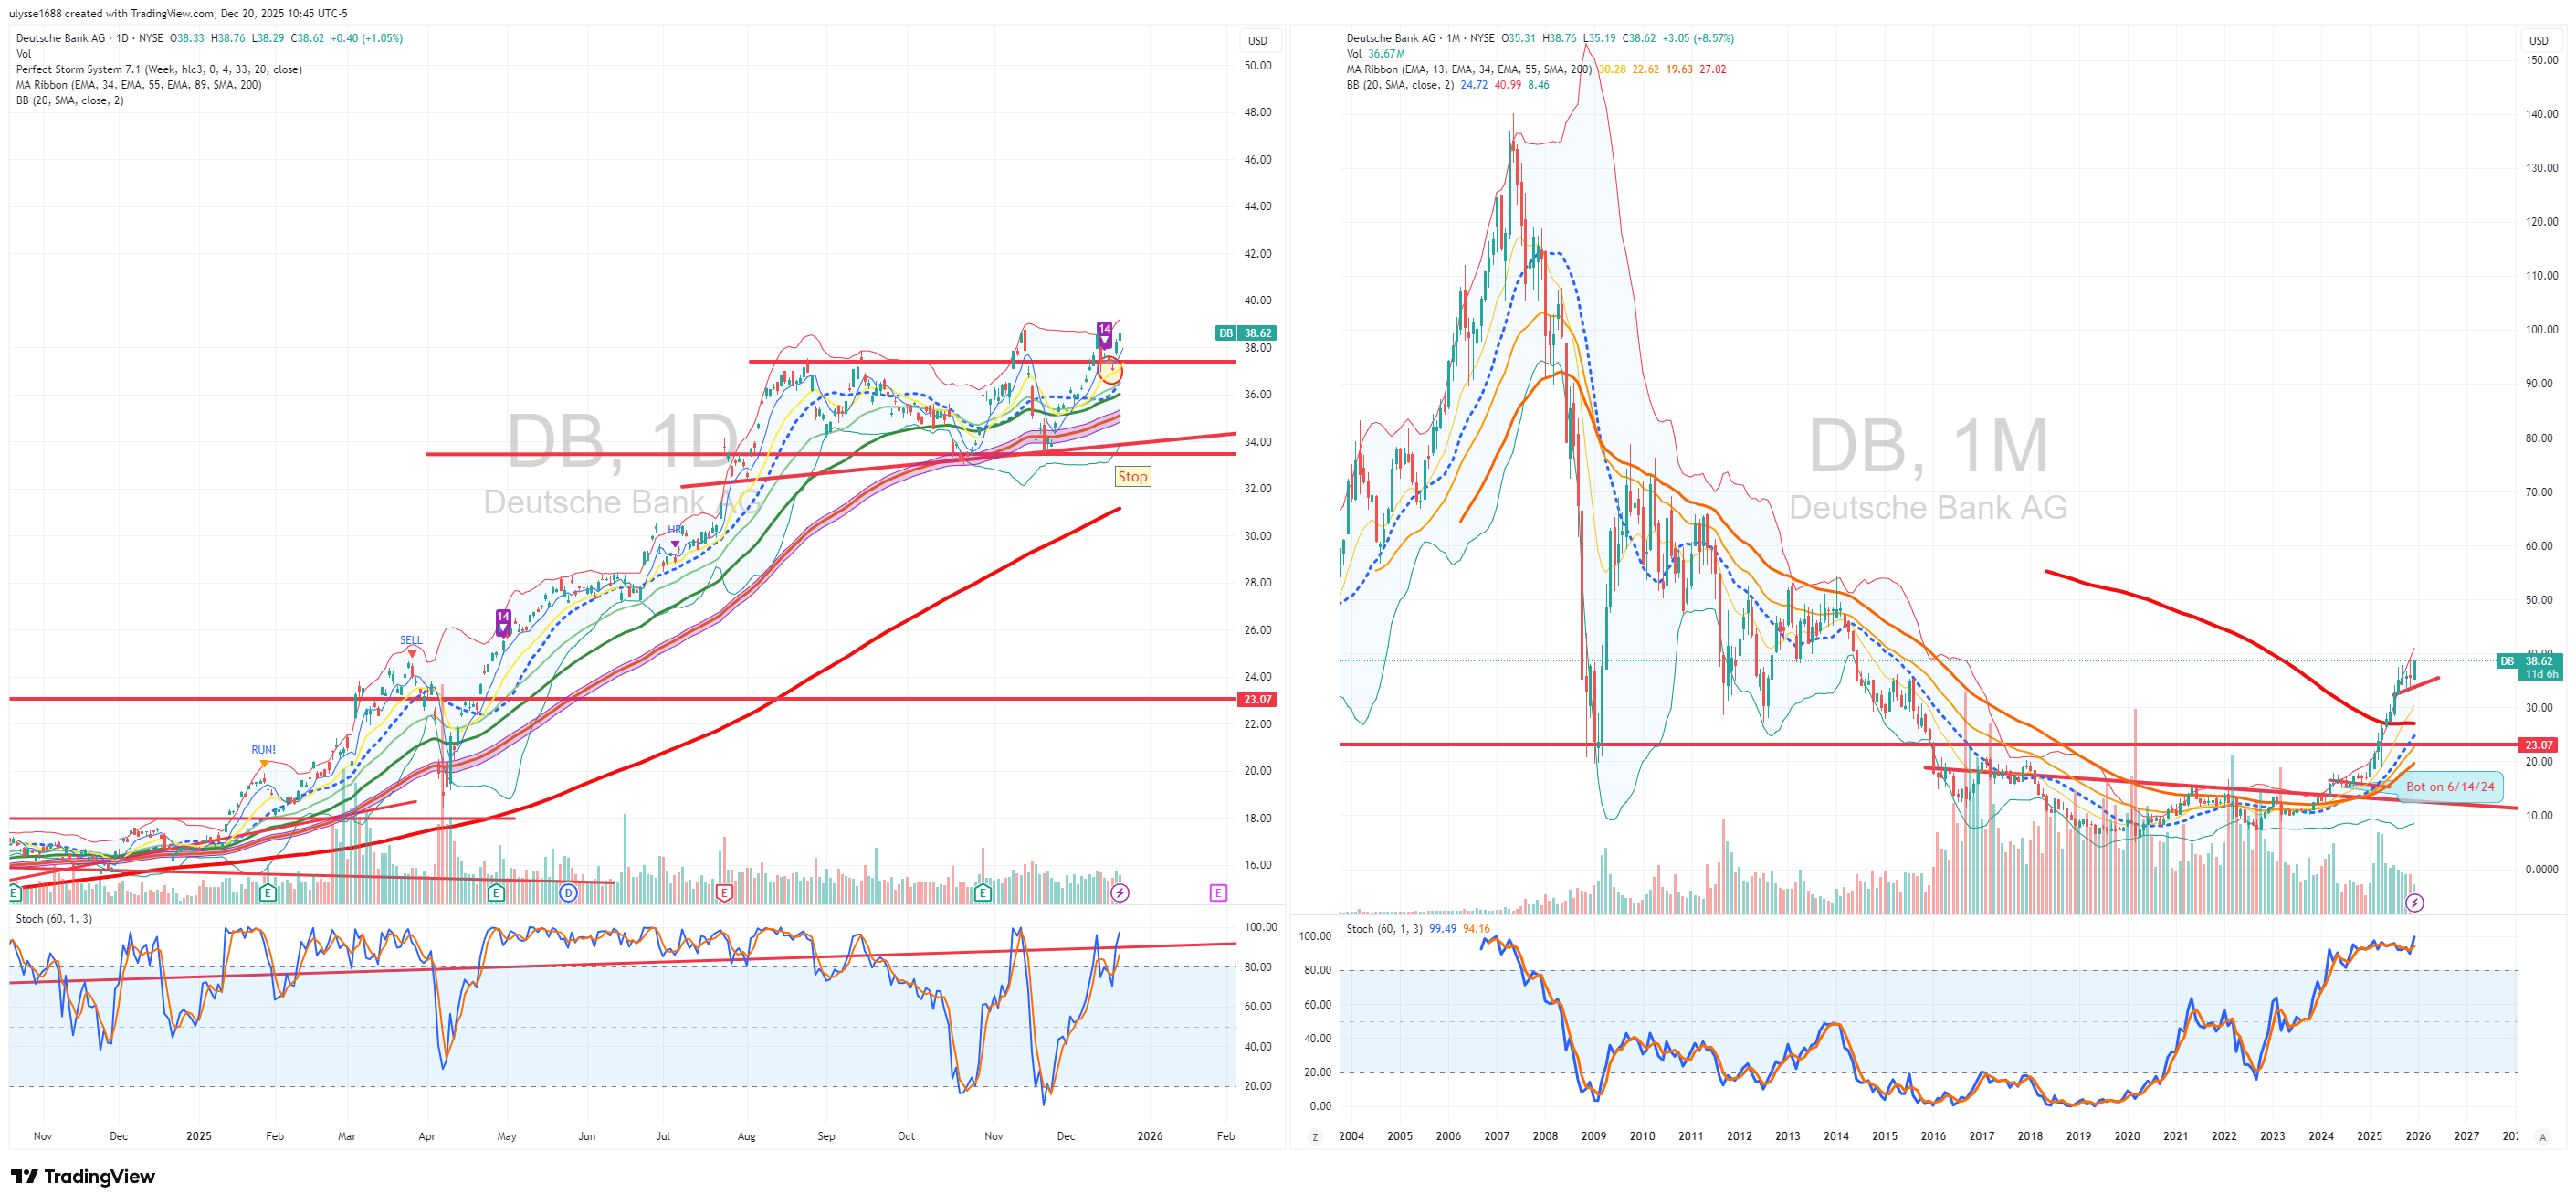The width and height of the screenshot is (2576, 1204).
Task: Toggle the 'A' auto-scale button on monthly chart
Action: pyautogui.click(x=2542, y=1137)
